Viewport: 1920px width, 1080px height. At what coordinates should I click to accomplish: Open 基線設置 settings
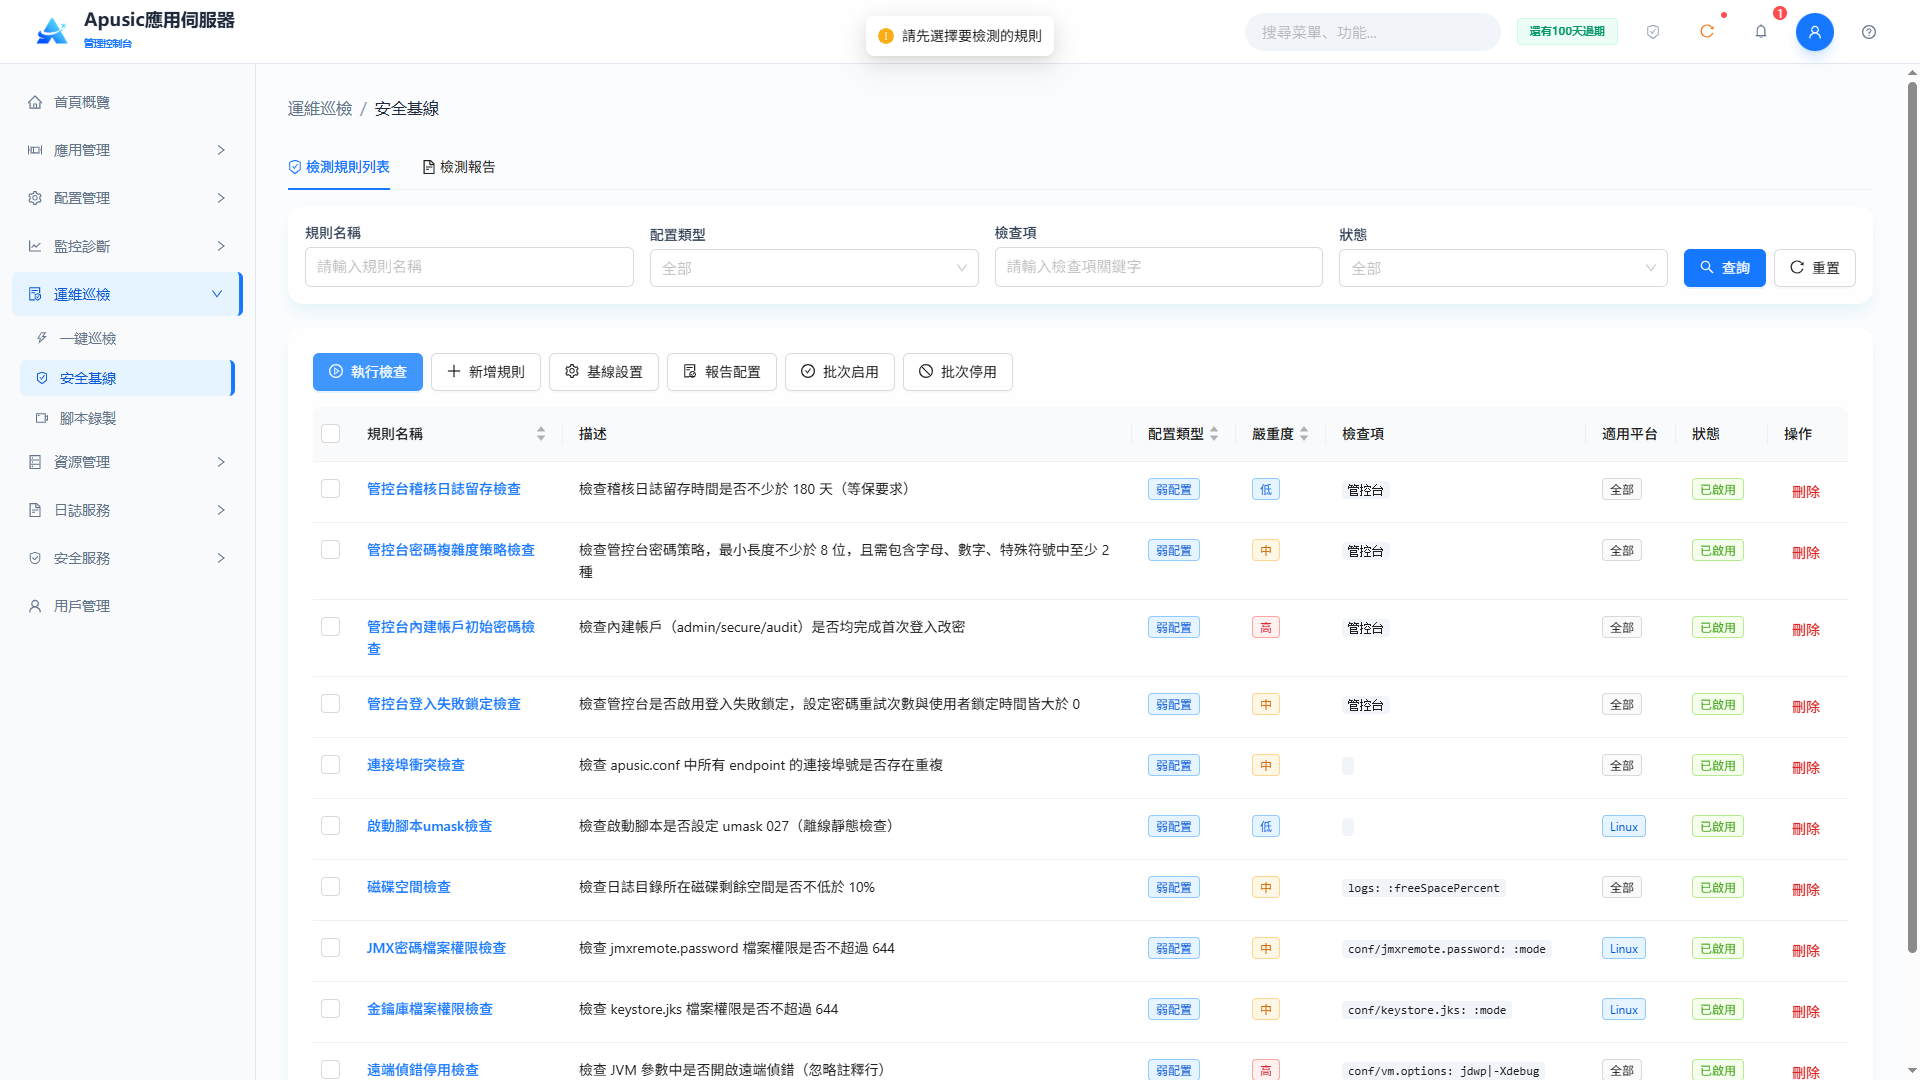[x=604, y=372]
